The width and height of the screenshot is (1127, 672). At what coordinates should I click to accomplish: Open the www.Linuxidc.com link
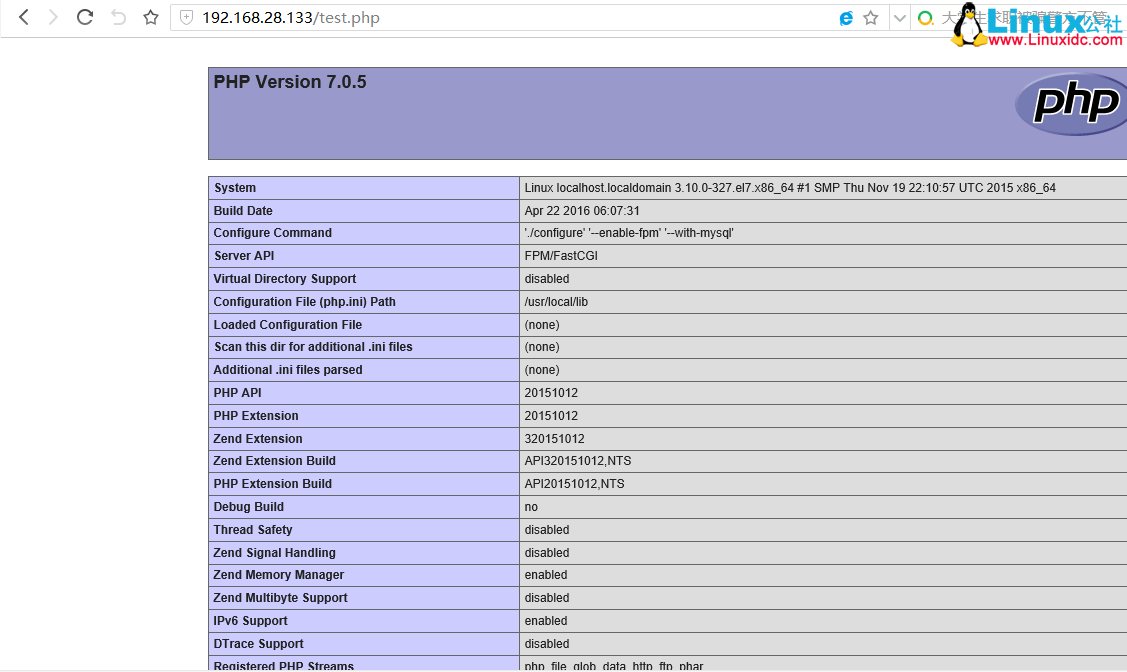click(x=1053, y=38)
